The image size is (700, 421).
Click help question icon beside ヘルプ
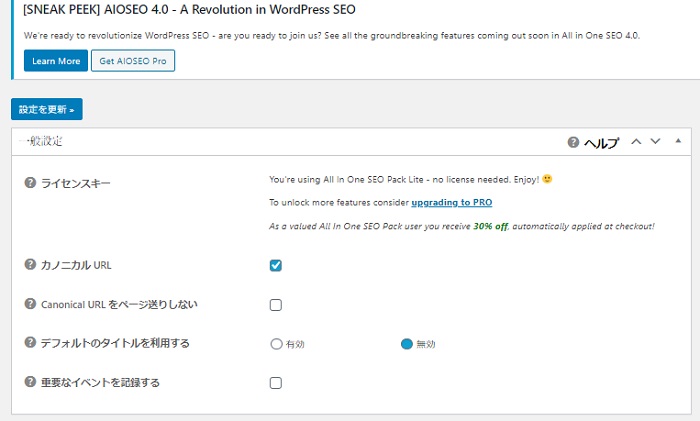coord(573,142)
